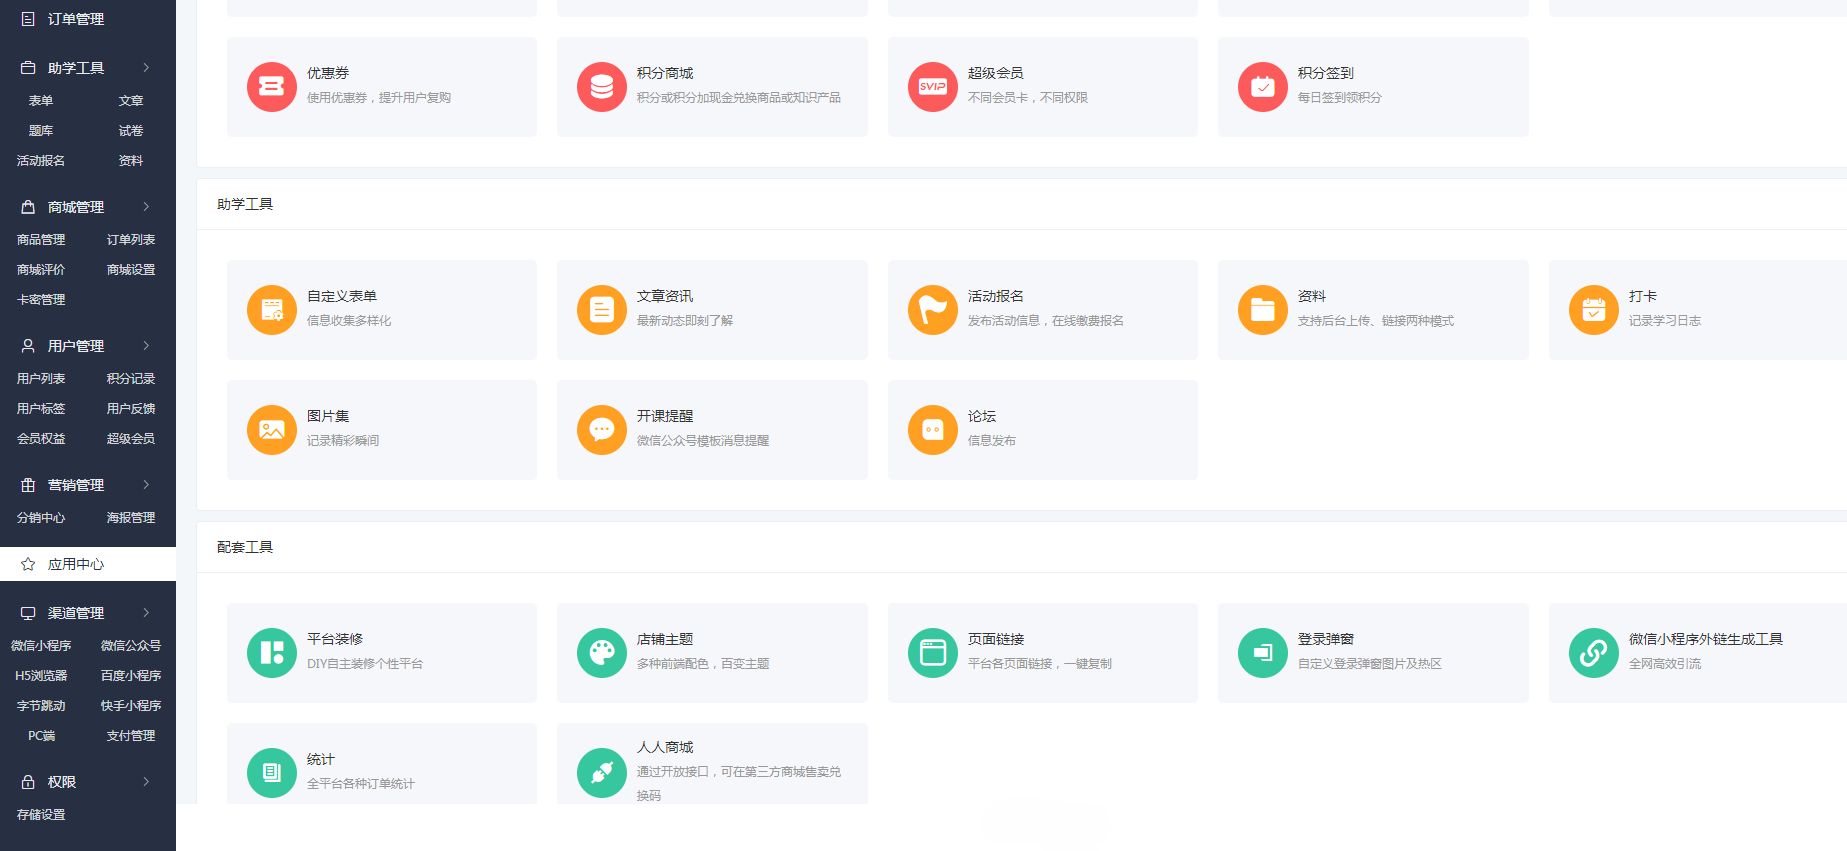Open 表单 in the sidebar
The width and height of the screenshot is (1847, 851).
click(x=41, y=101)
